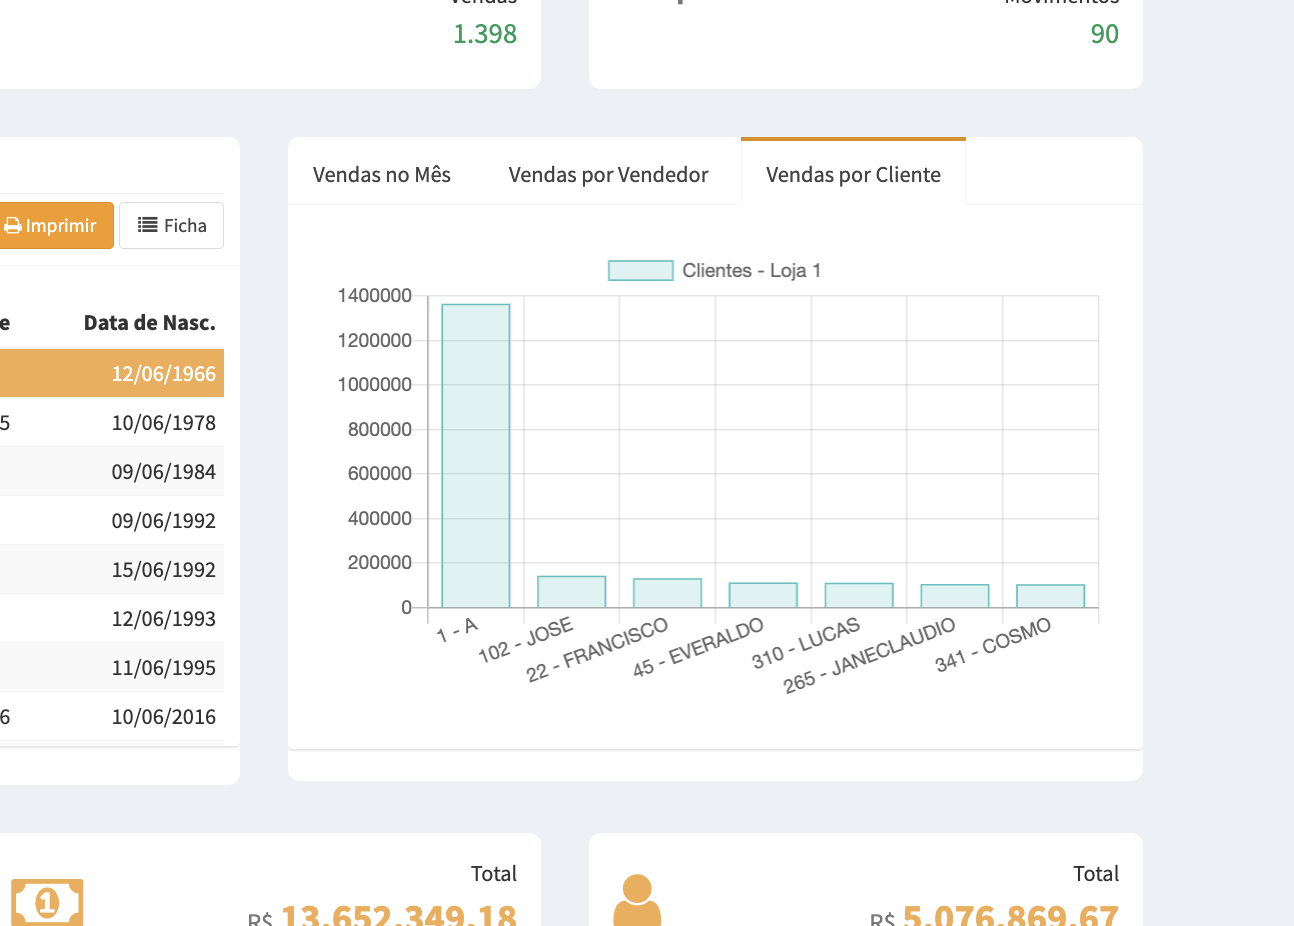
Task: Click the bar for 102 - JOSE
Action: 571,592
